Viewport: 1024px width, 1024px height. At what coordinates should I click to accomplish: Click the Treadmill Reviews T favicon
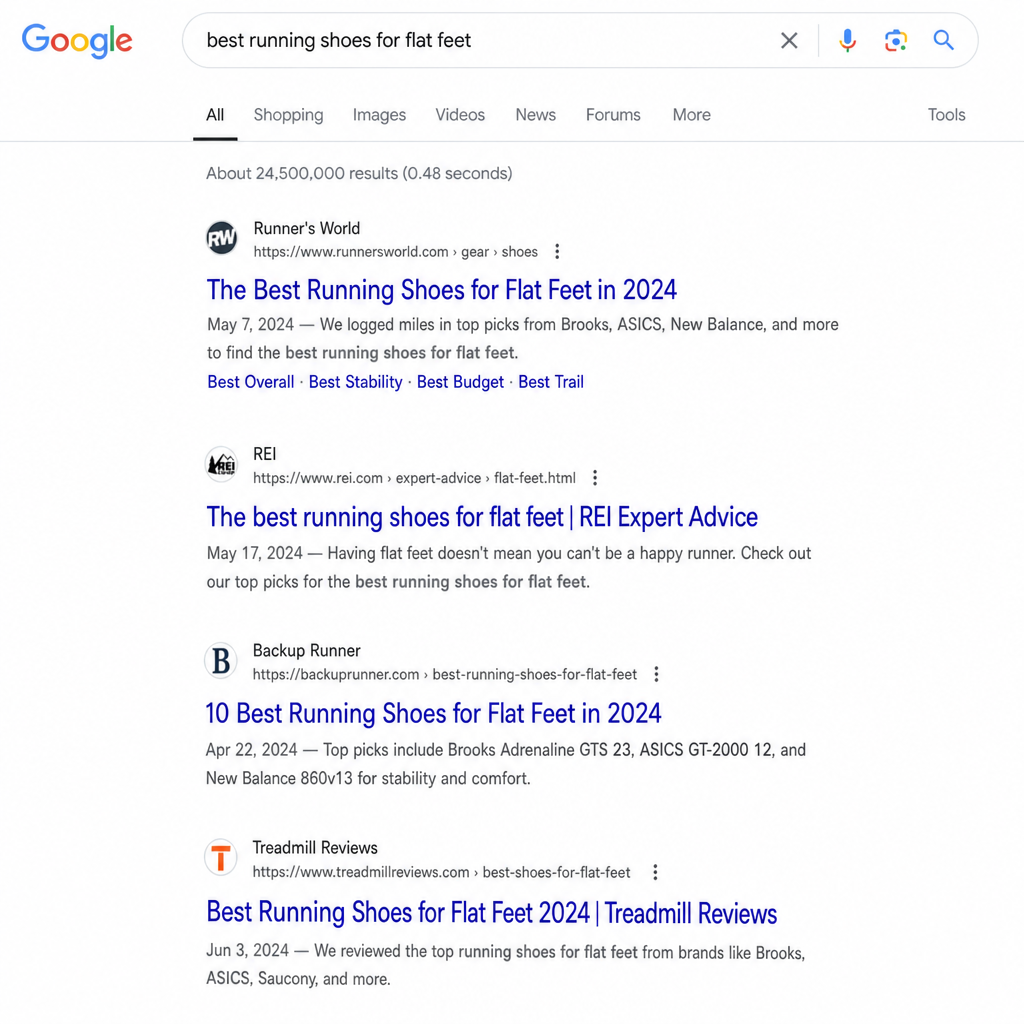(x=221, y=857)
